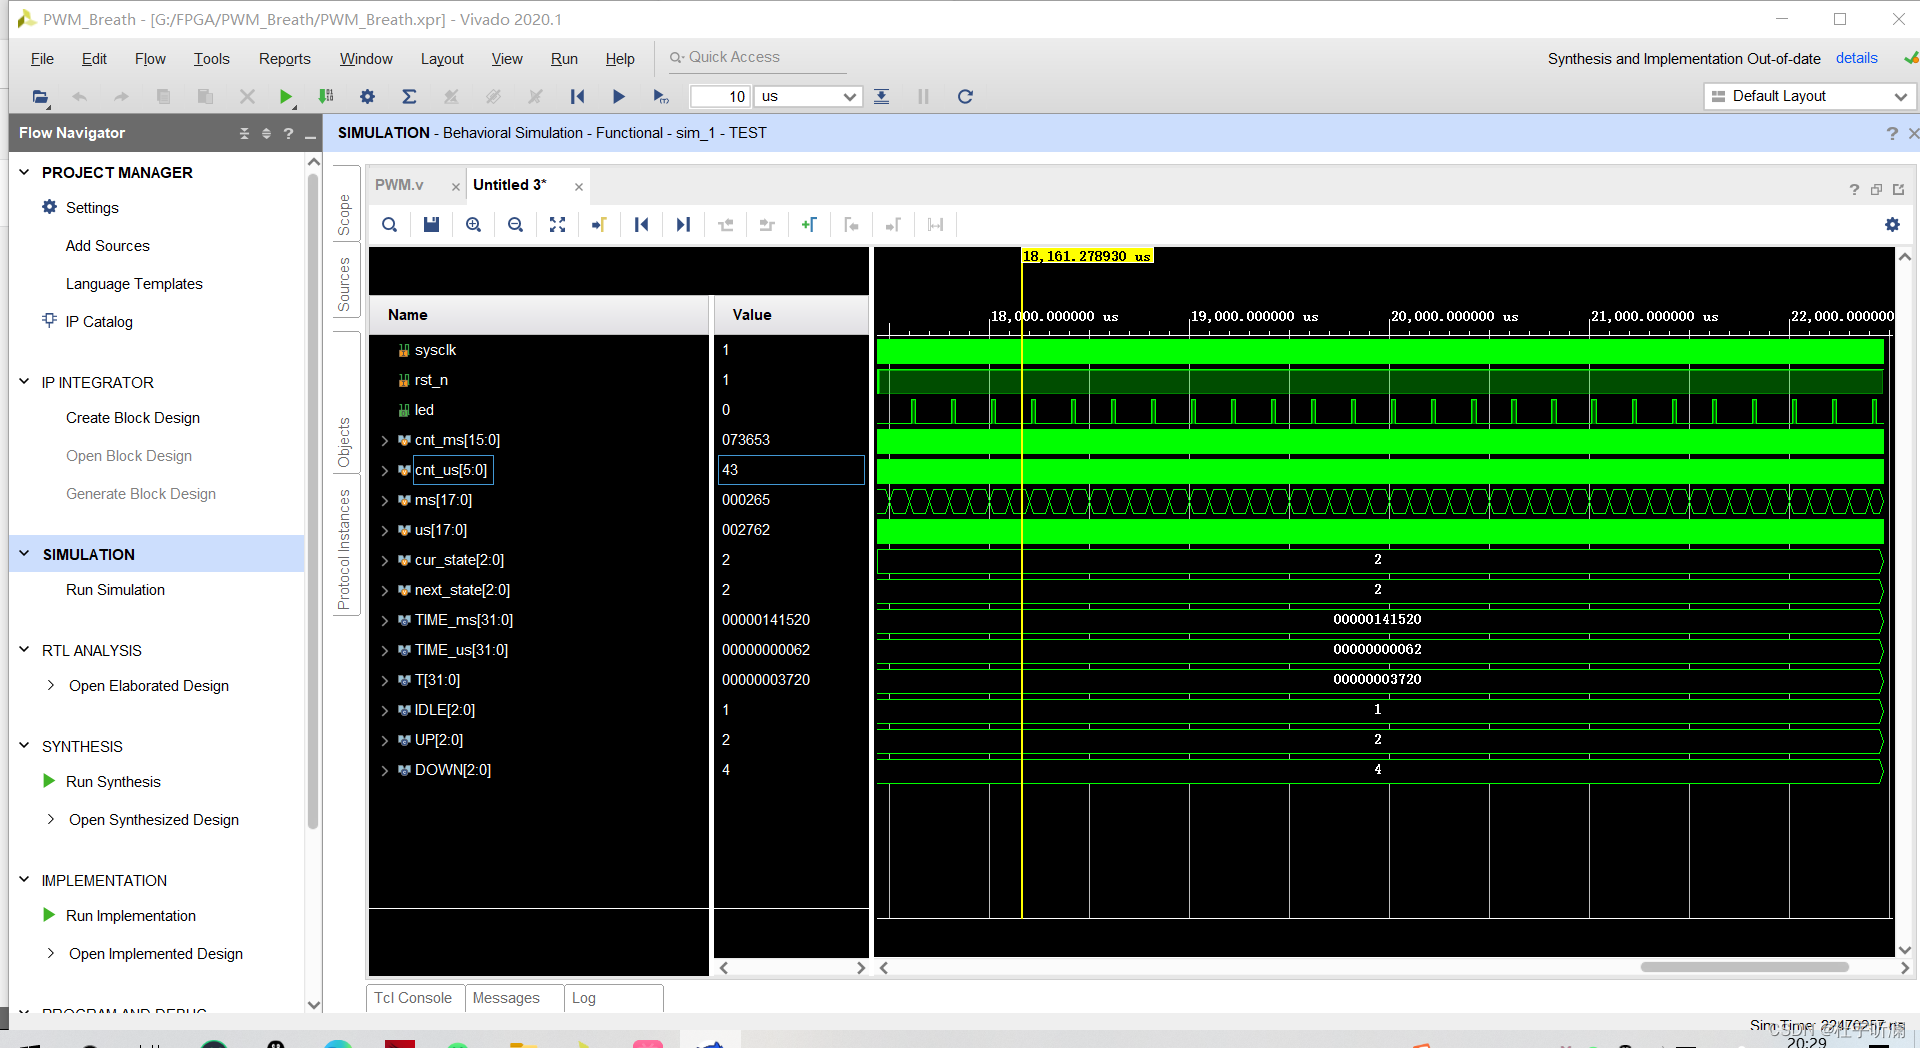Go to time zero in waveform

[641, 225]
